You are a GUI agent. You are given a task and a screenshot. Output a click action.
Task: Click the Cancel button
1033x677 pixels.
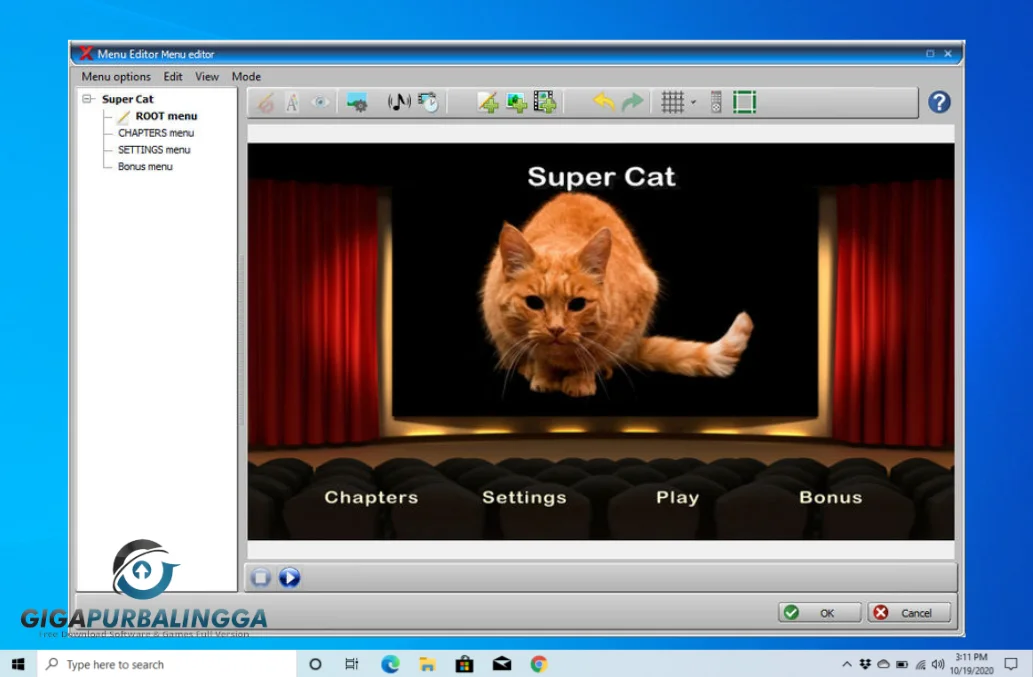coord(909,612)
